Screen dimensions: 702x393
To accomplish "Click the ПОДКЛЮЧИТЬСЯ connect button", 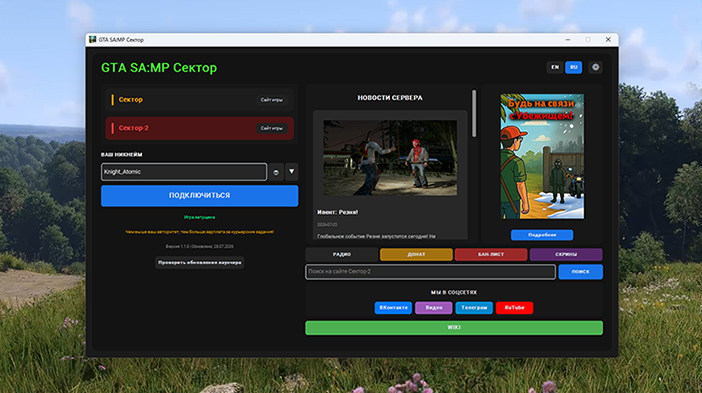I will 200,196.
